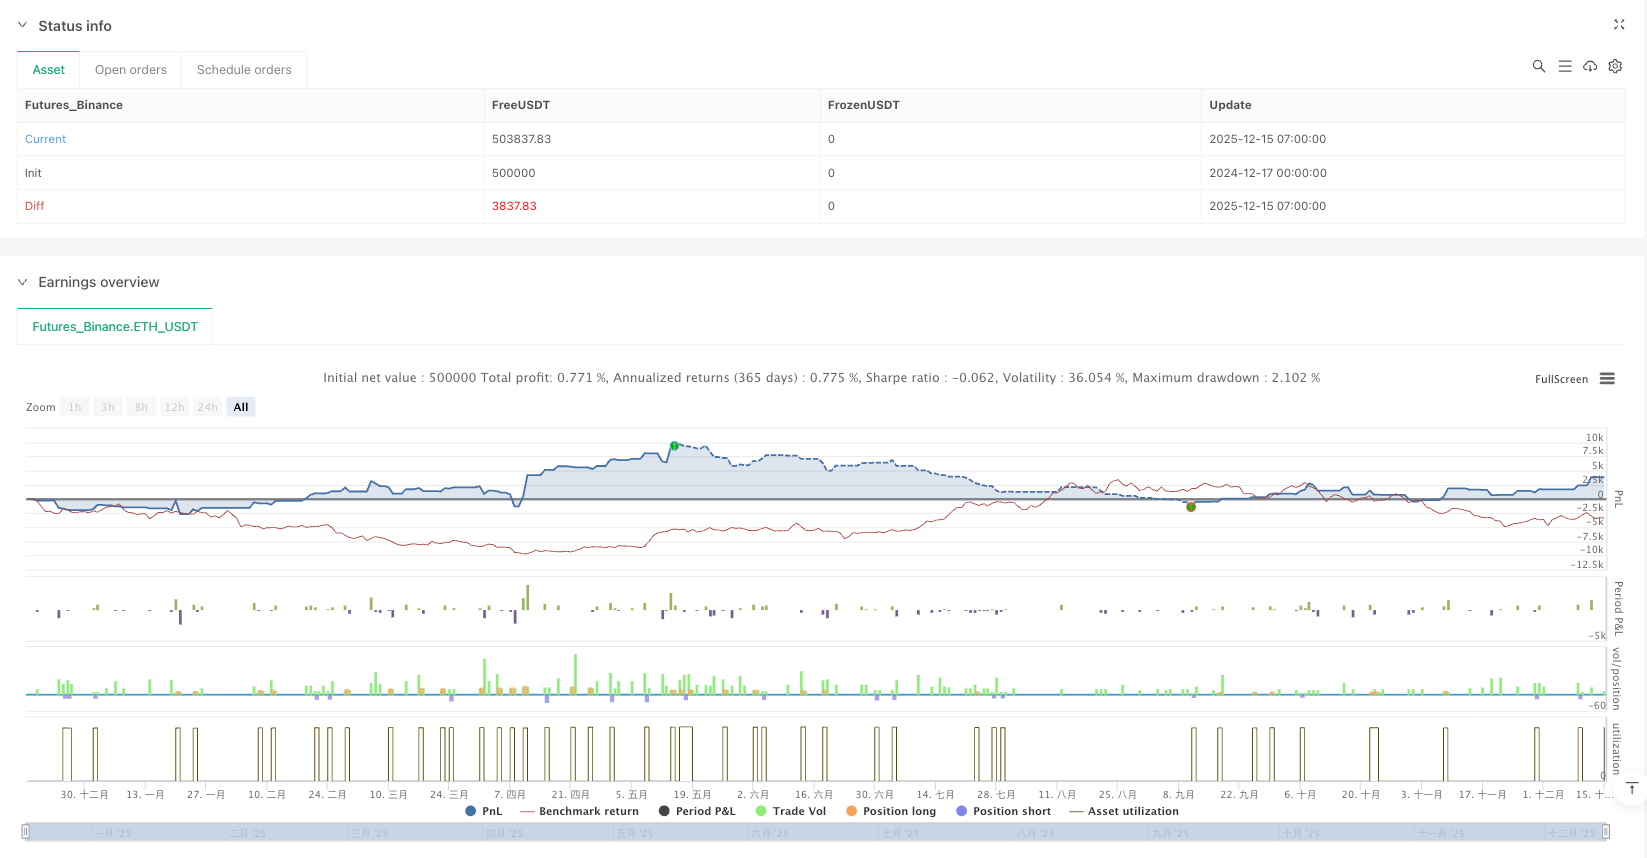
Task: Switch to the Schedule orders tab
Action: coord(244,70)
